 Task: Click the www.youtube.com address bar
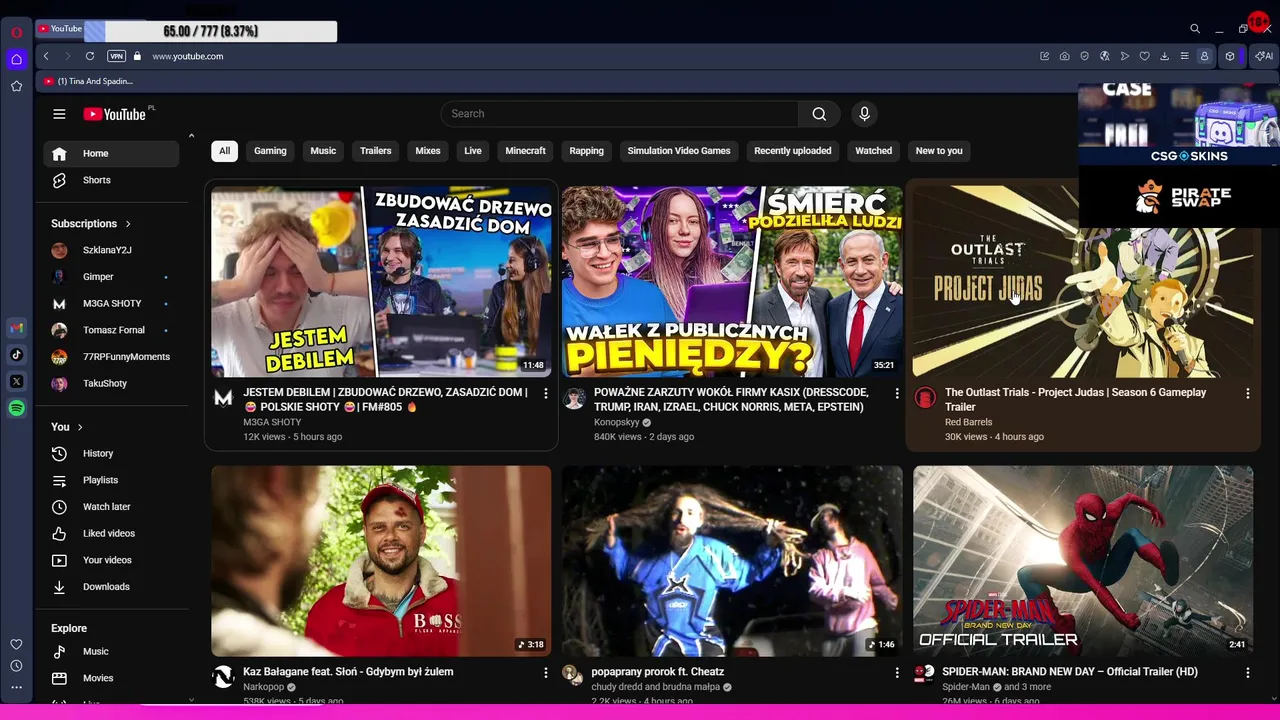(188, 56)
